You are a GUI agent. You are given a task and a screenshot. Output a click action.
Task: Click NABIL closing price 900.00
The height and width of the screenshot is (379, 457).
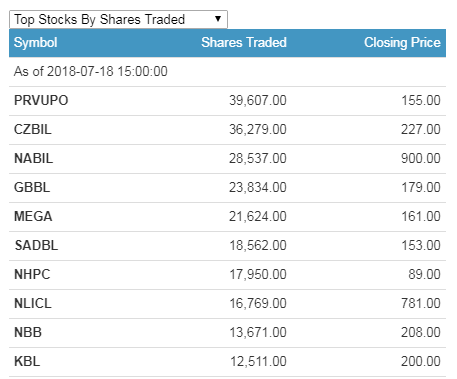[421, 158]
